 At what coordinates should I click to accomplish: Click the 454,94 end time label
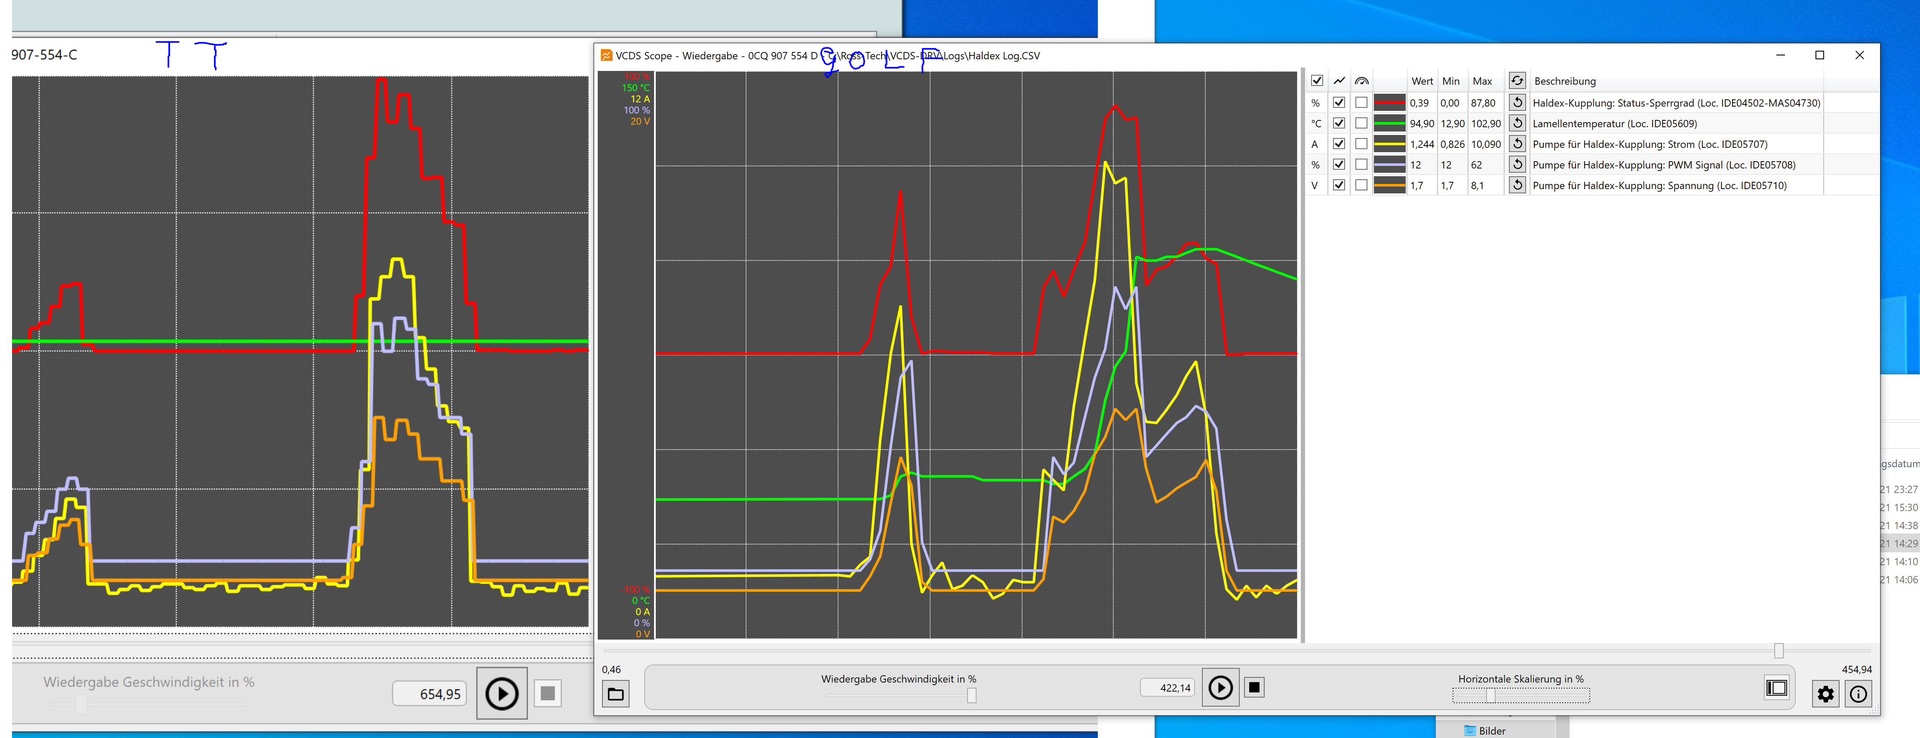(1856, 669)
